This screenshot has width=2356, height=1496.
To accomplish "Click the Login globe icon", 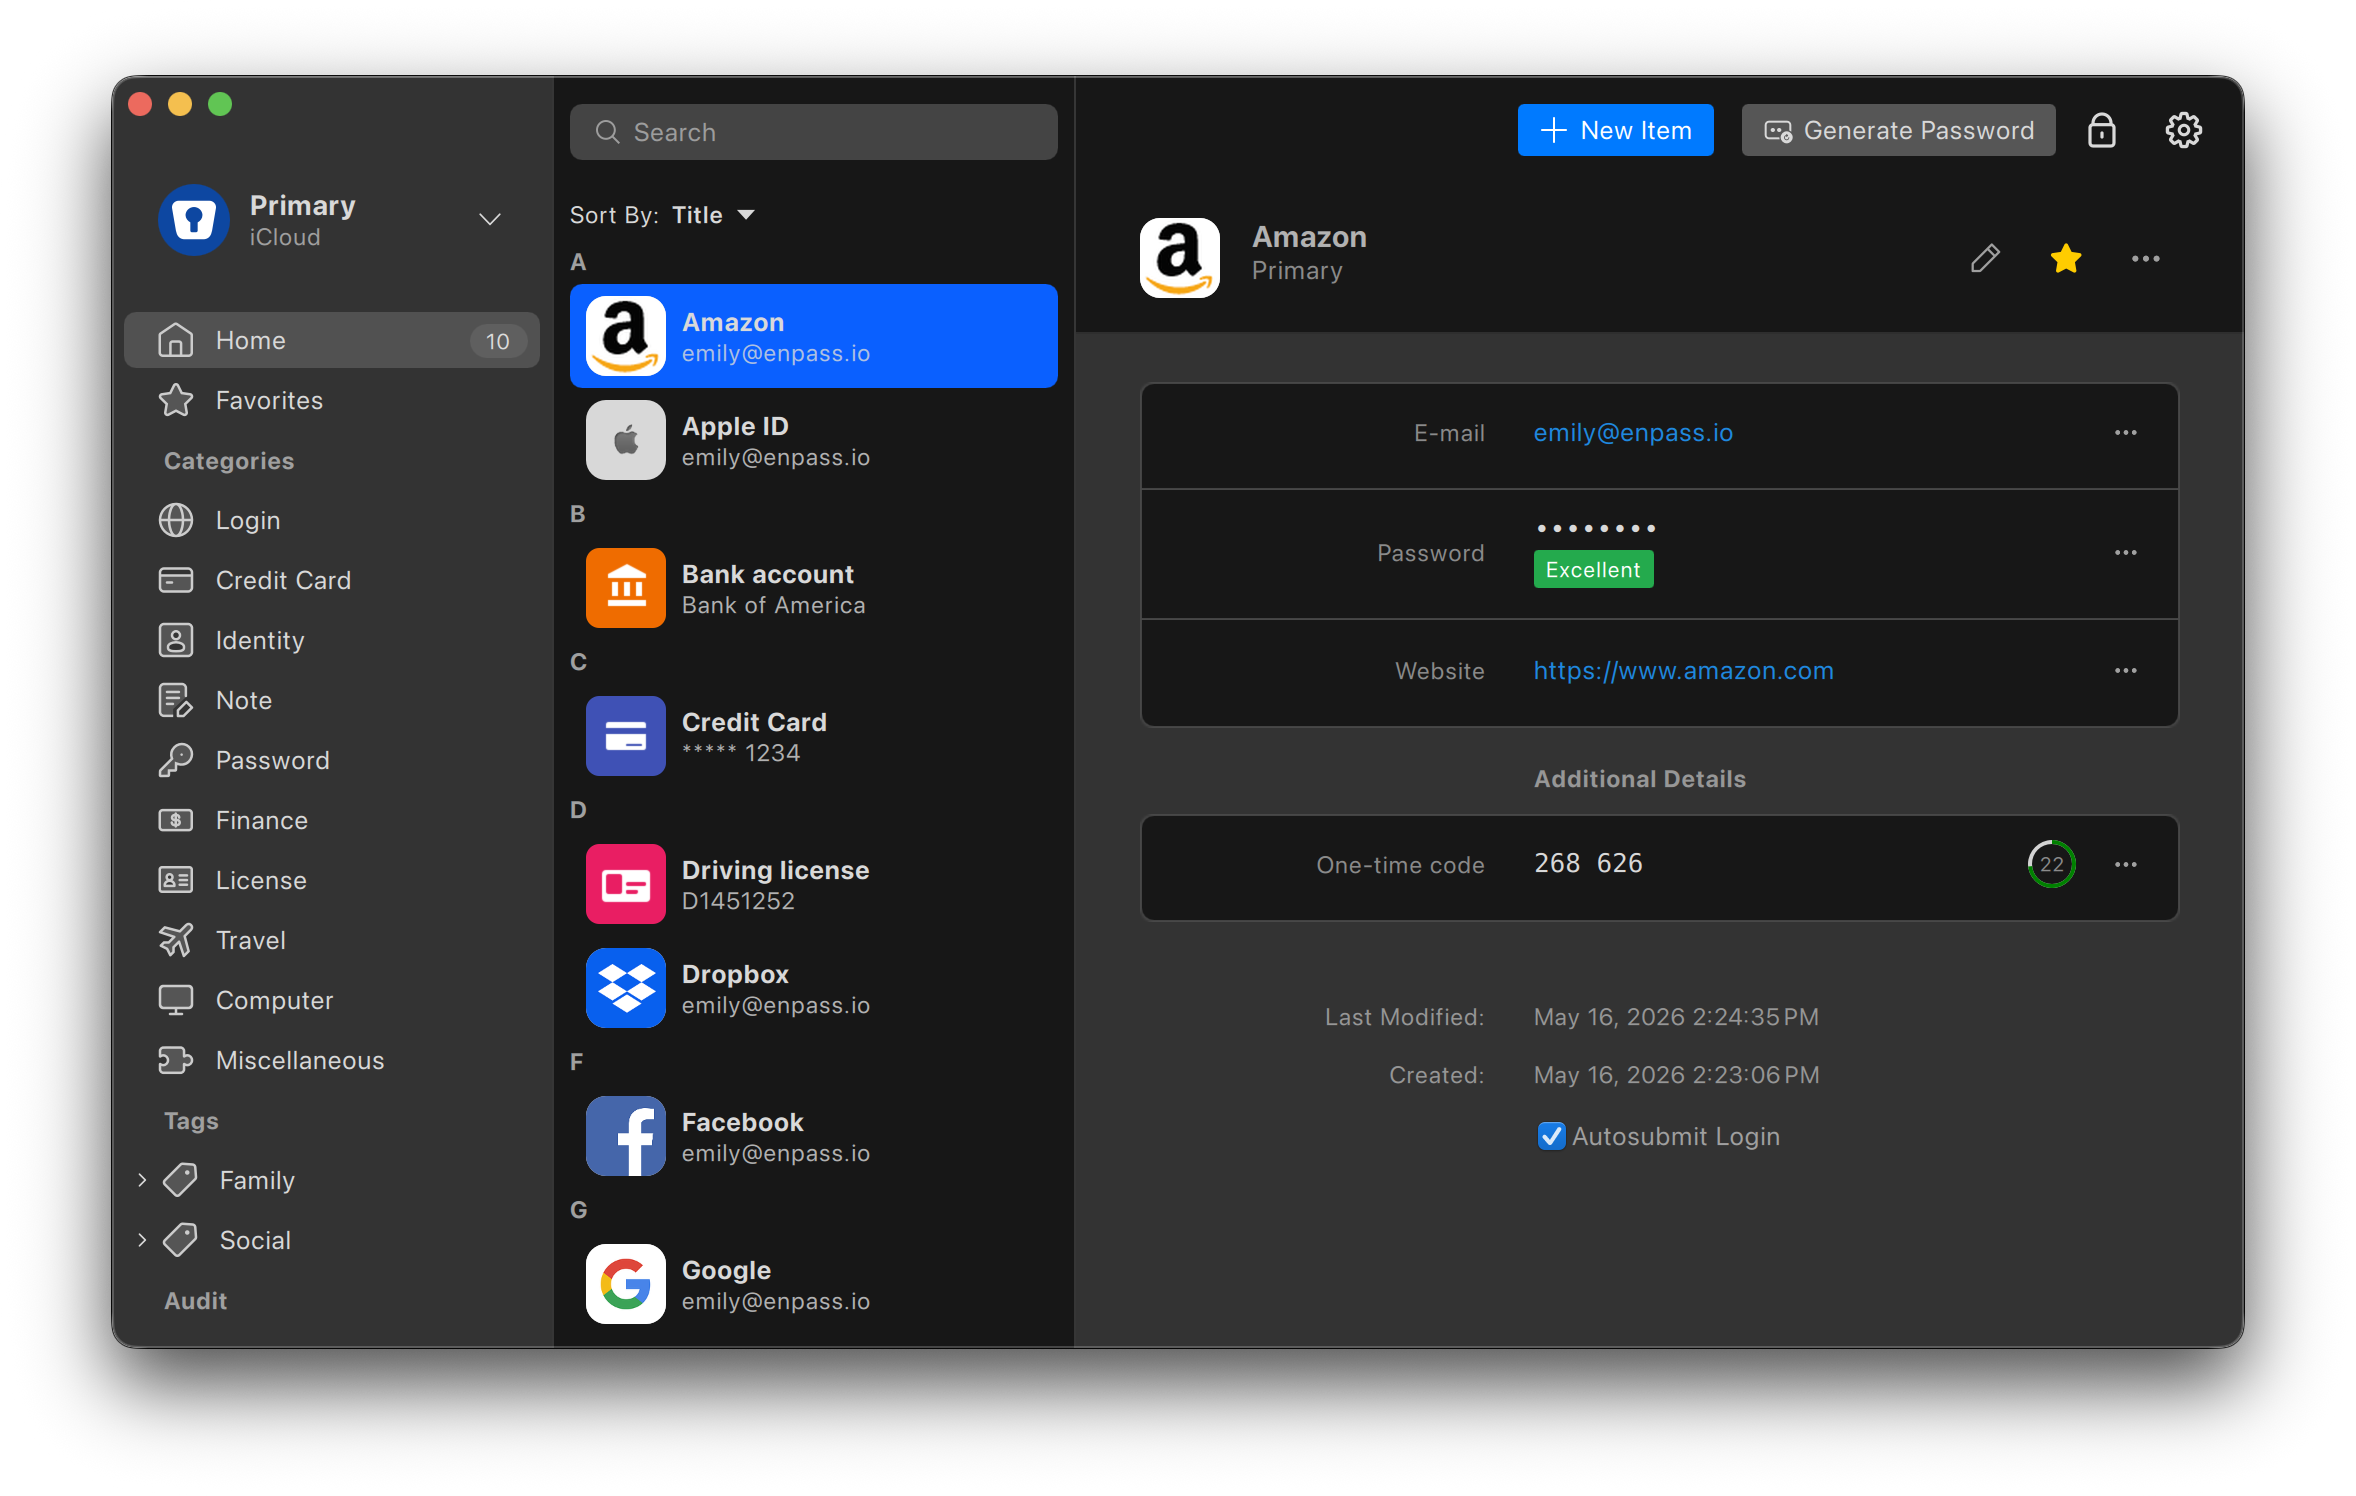I will pos(176,520).
